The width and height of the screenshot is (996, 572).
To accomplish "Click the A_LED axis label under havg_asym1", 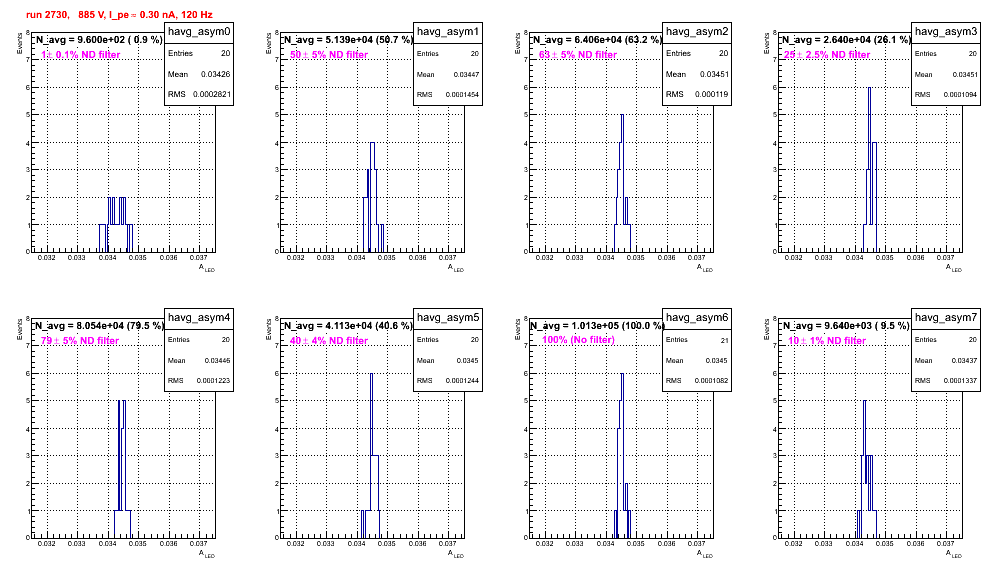I will coord(456,268).
